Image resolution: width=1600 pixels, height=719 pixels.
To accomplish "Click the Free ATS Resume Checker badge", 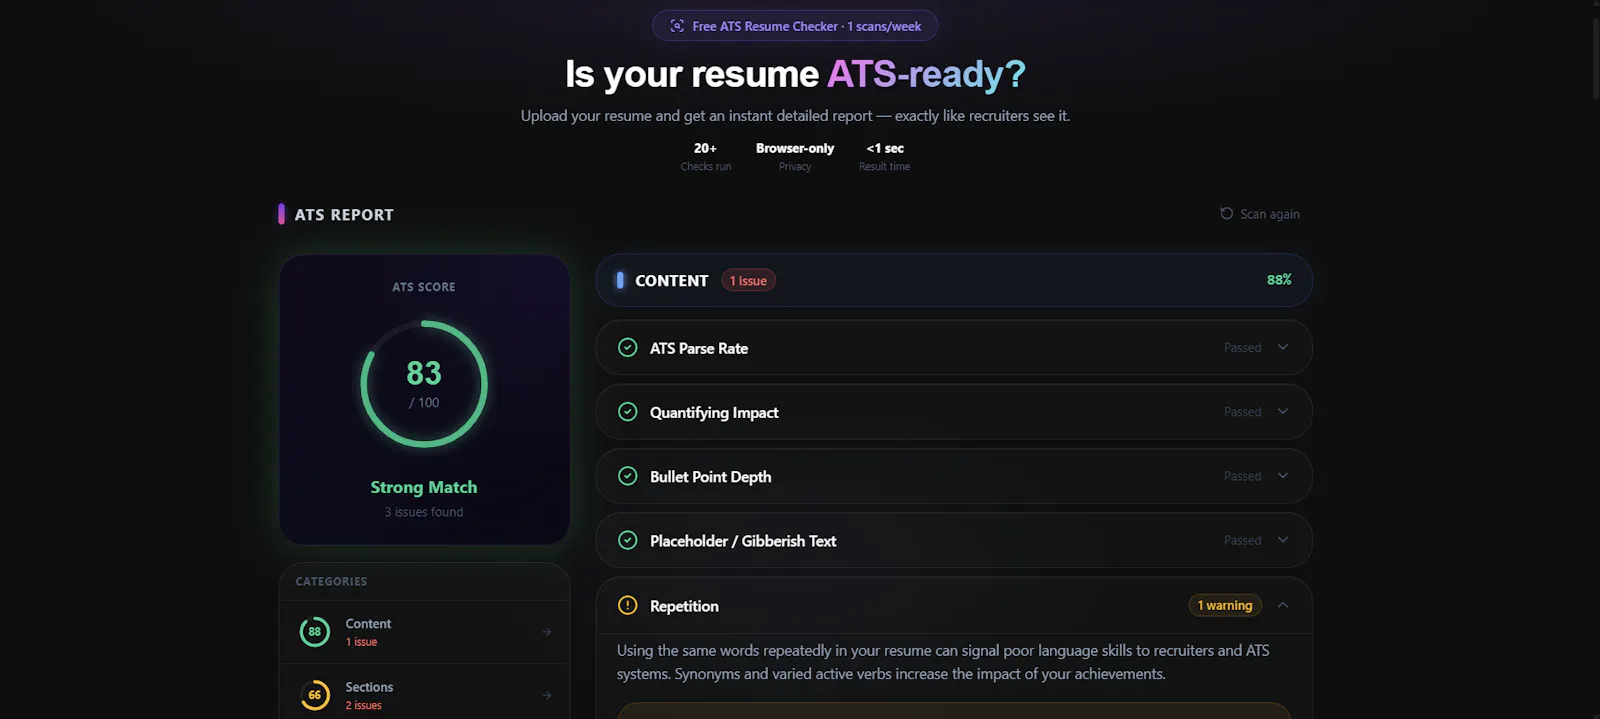I will click(795, 26).
